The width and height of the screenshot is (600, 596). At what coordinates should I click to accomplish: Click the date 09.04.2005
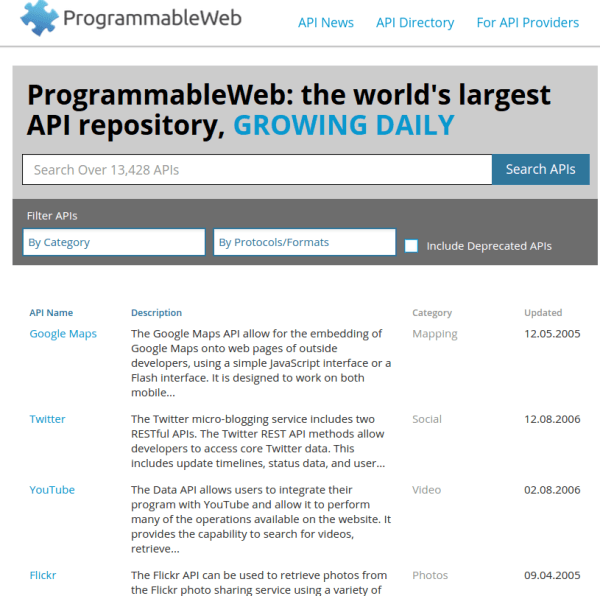click(x=552, y=575)
